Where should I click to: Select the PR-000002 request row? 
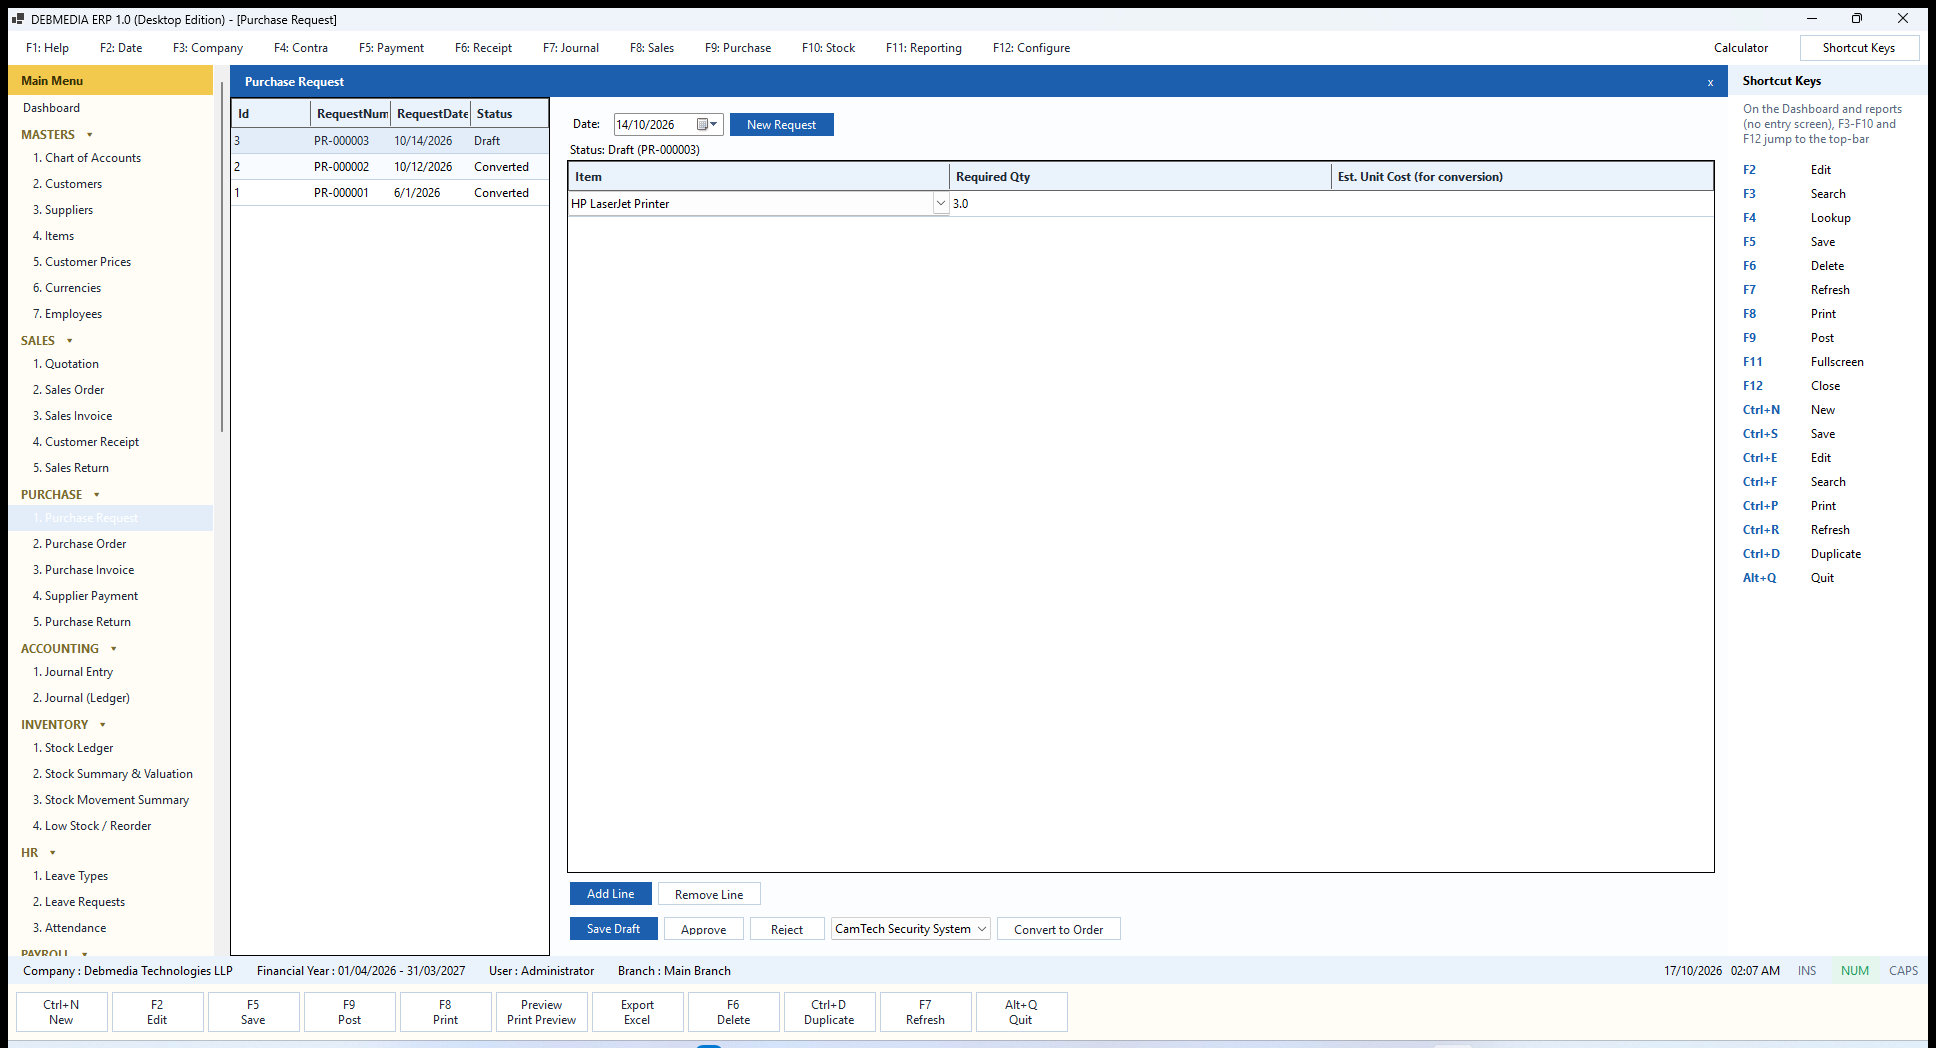pos(390,167)
